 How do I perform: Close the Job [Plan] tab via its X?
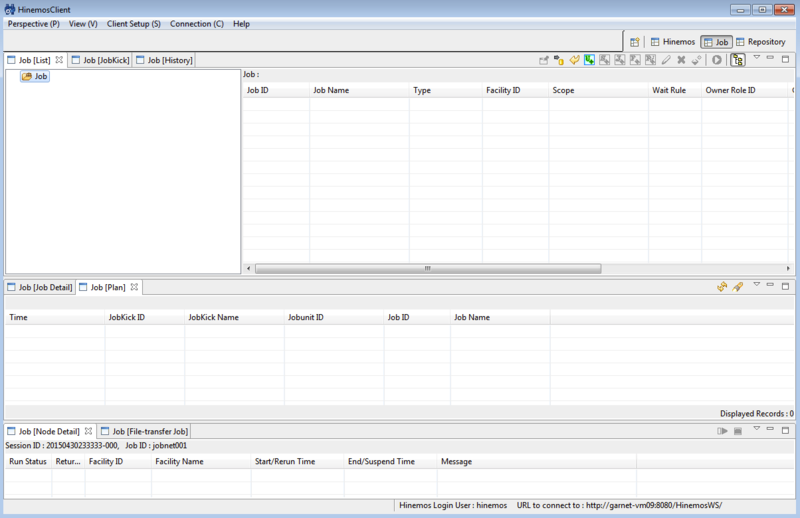pyautogui.click(x=134, y=287)
